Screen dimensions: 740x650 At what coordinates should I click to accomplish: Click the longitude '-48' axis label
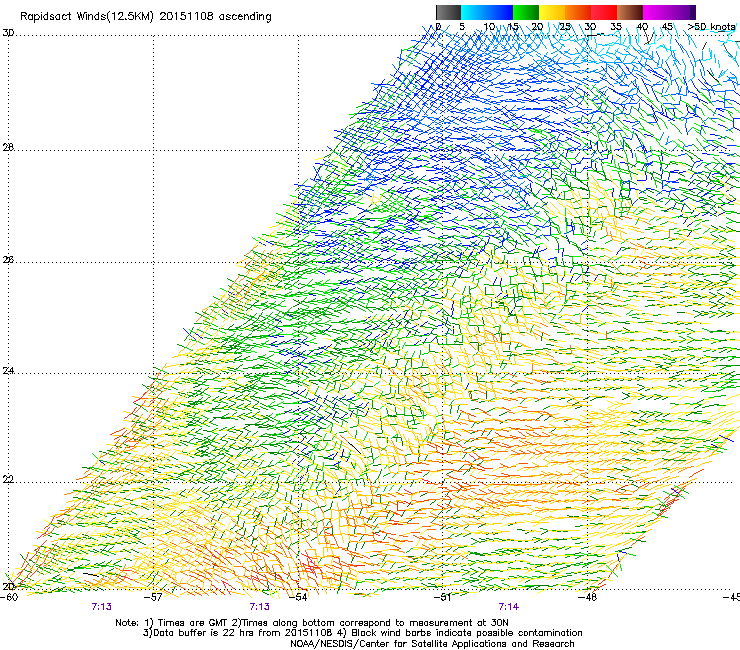(587, 597)
